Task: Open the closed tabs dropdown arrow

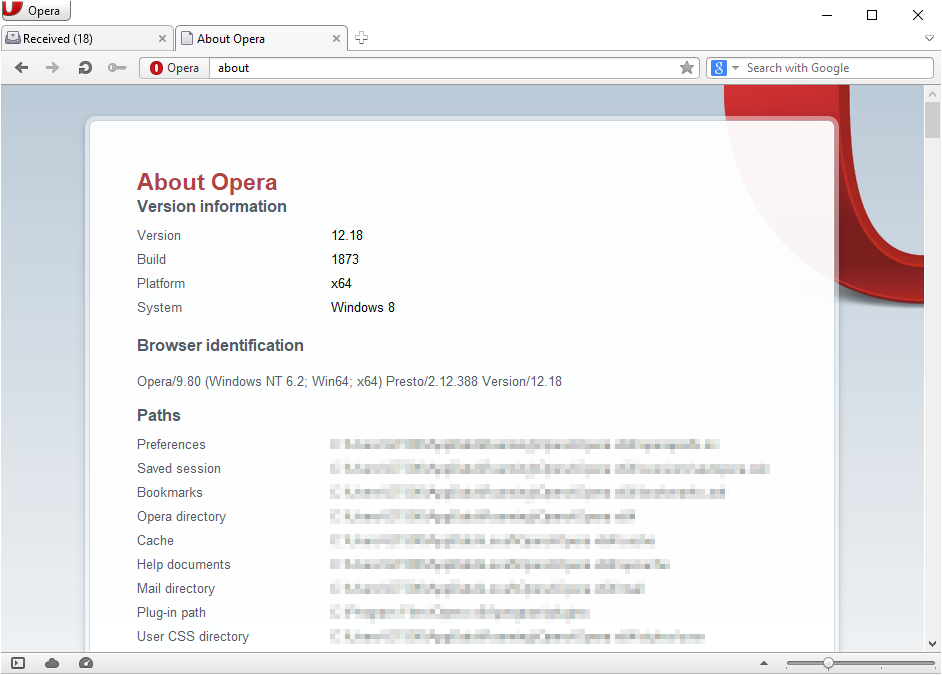Action: coord(929,38)
